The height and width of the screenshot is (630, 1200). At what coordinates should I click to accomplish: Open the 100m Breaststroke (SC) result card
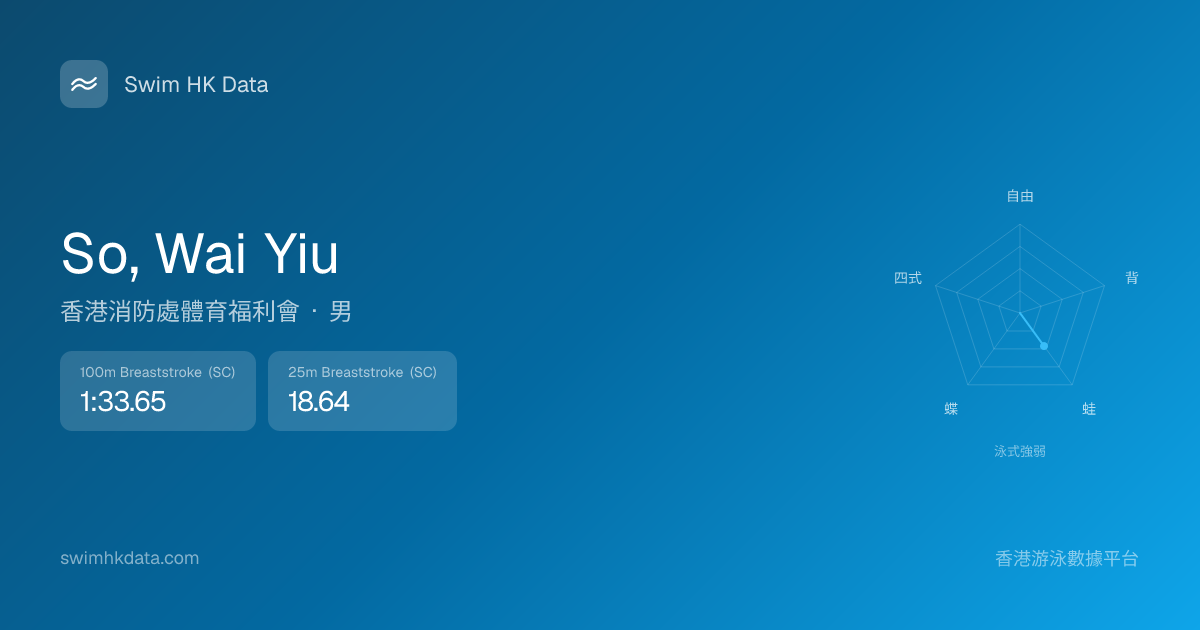pos(158,391)
